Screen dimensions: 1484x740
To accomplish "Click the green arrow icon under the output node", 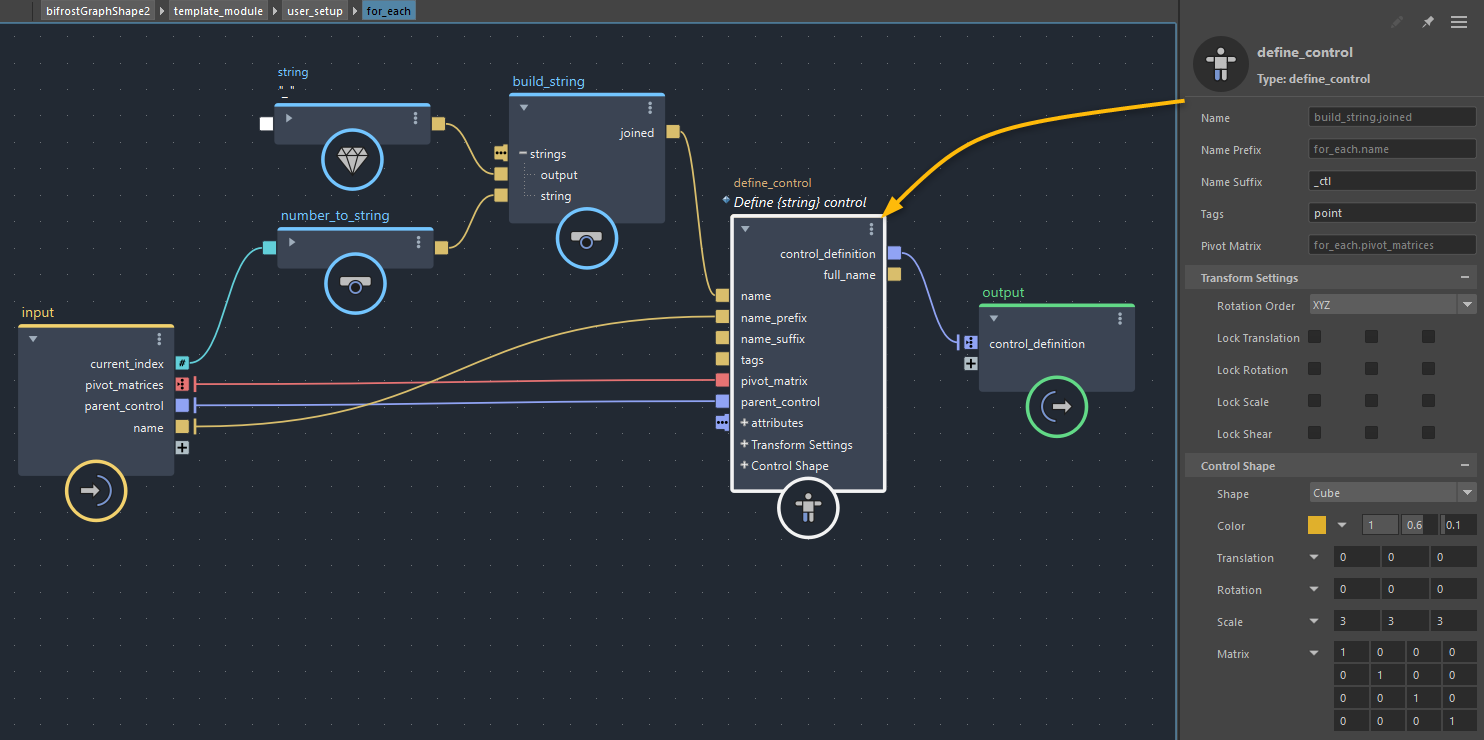I will point(1056,407).
